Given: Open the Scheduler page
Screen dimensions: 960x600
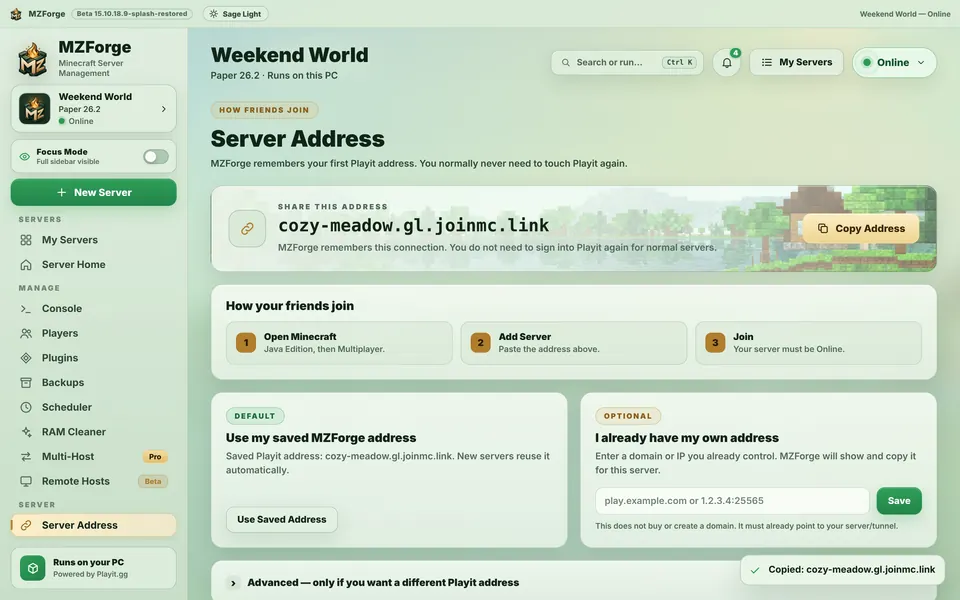Looking at the screenshot, I should 93,407.
